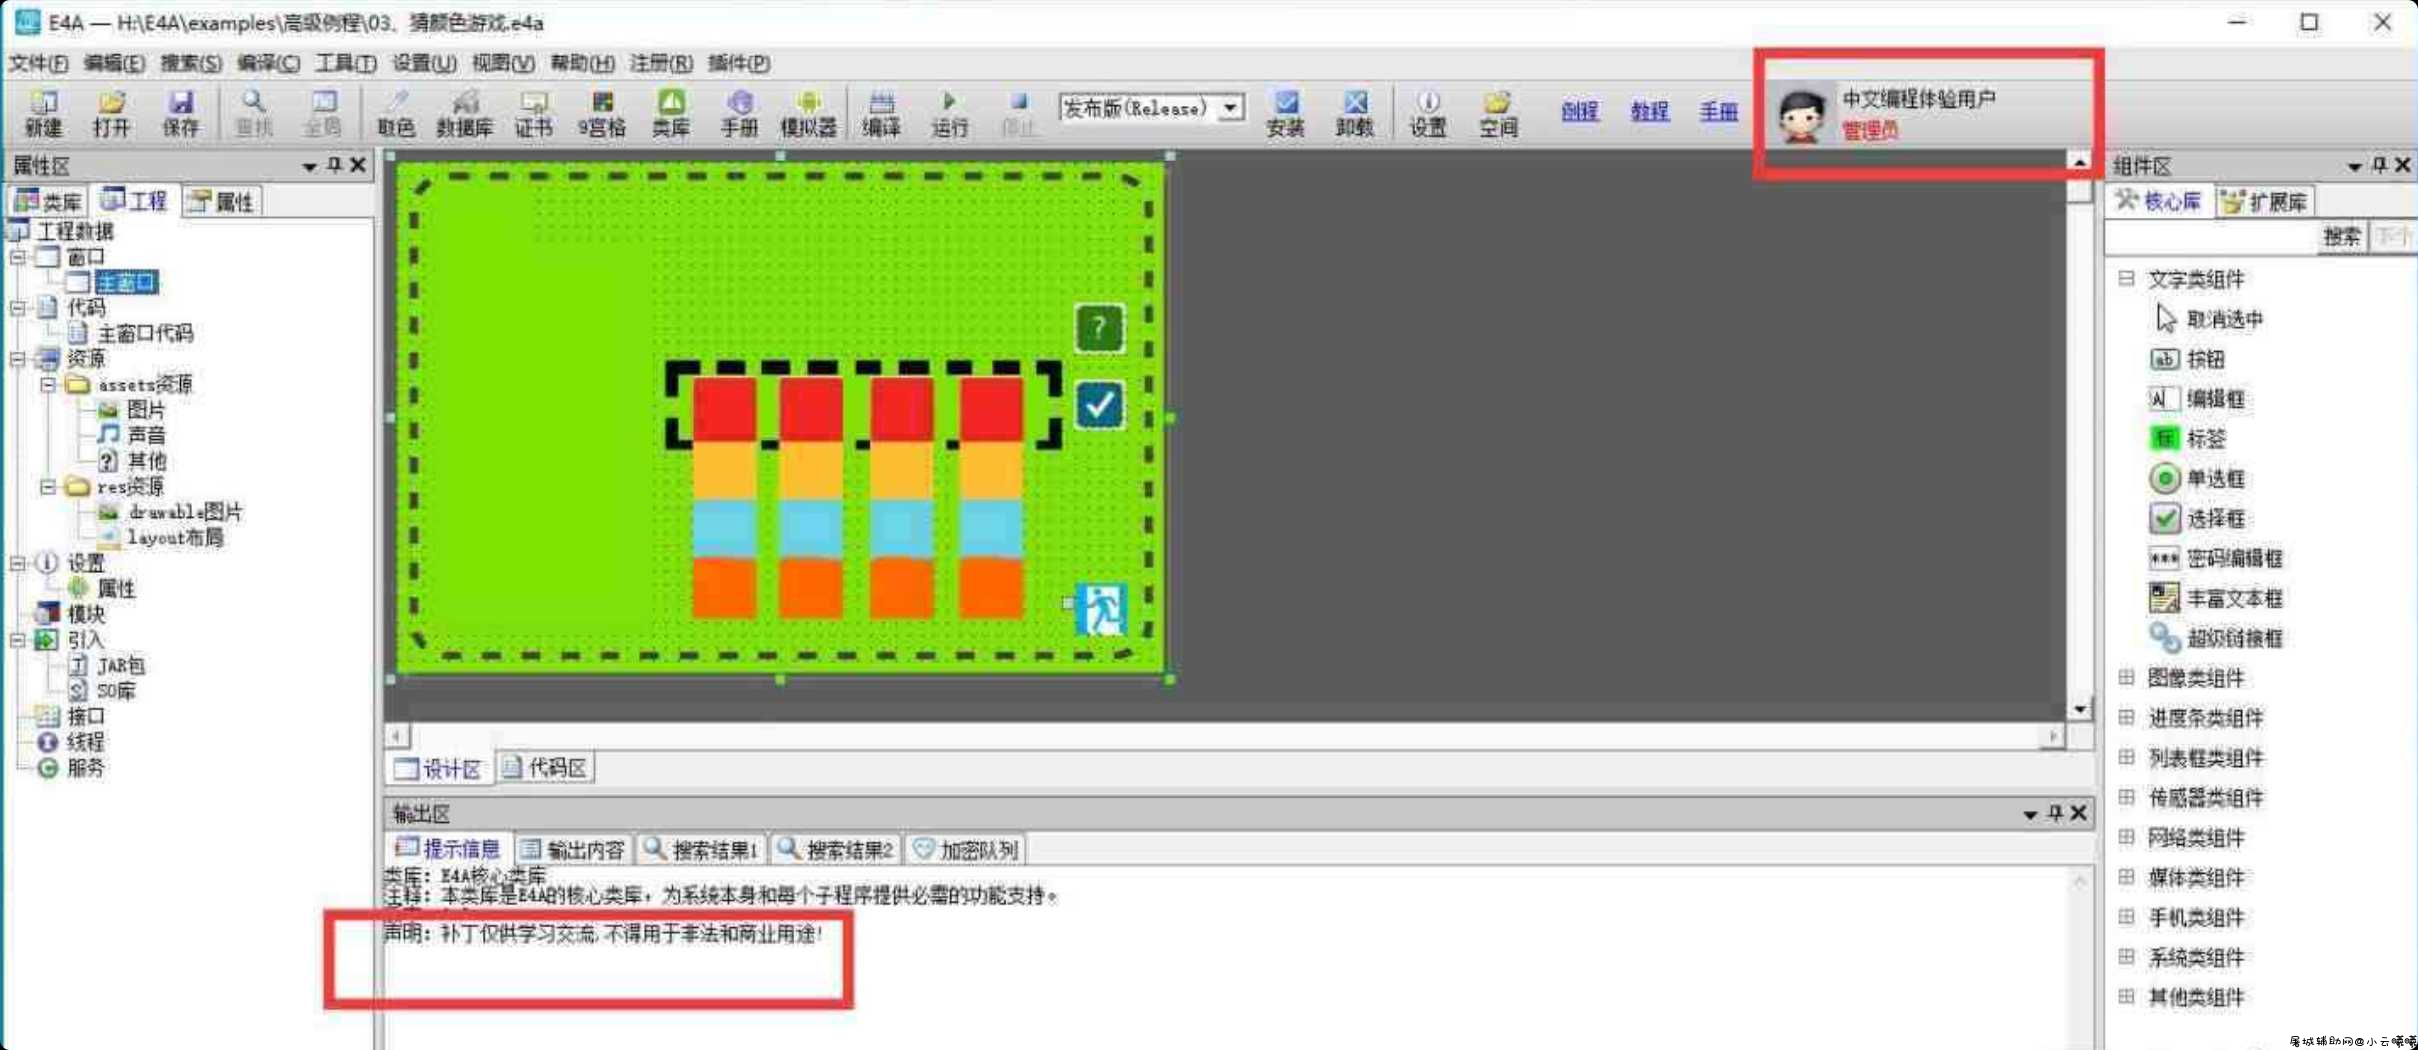Click the 例程 examples link
This screenshot has width=2418, height=1050.
1579,111
